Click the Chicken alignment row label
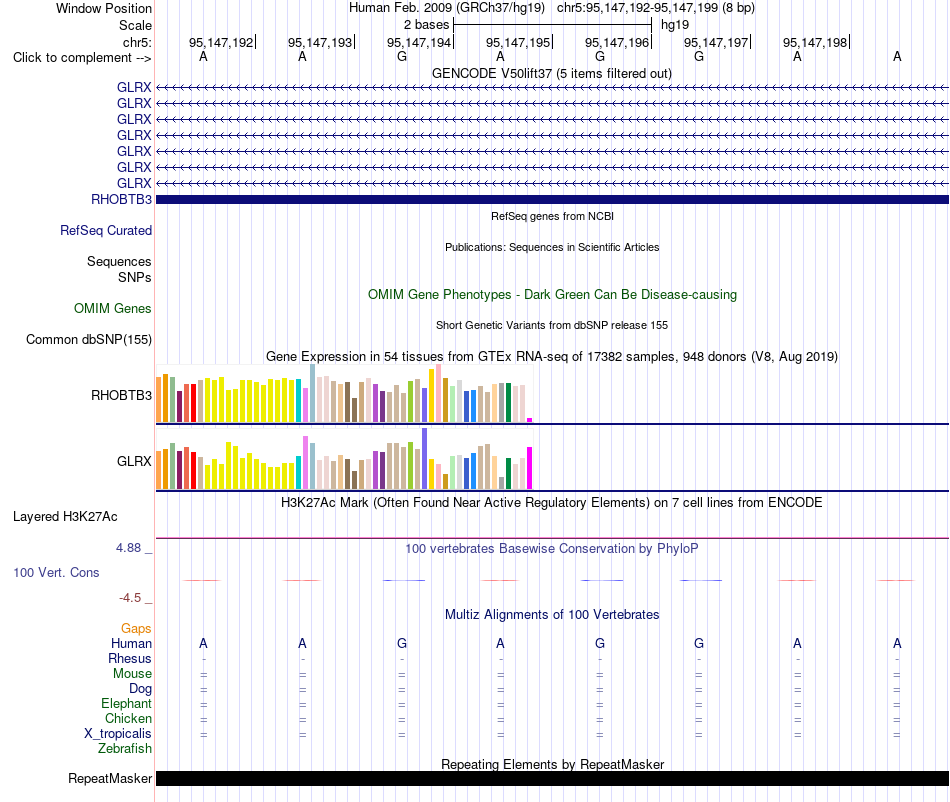Screen dimensions: 950x802 click(128, 718)
